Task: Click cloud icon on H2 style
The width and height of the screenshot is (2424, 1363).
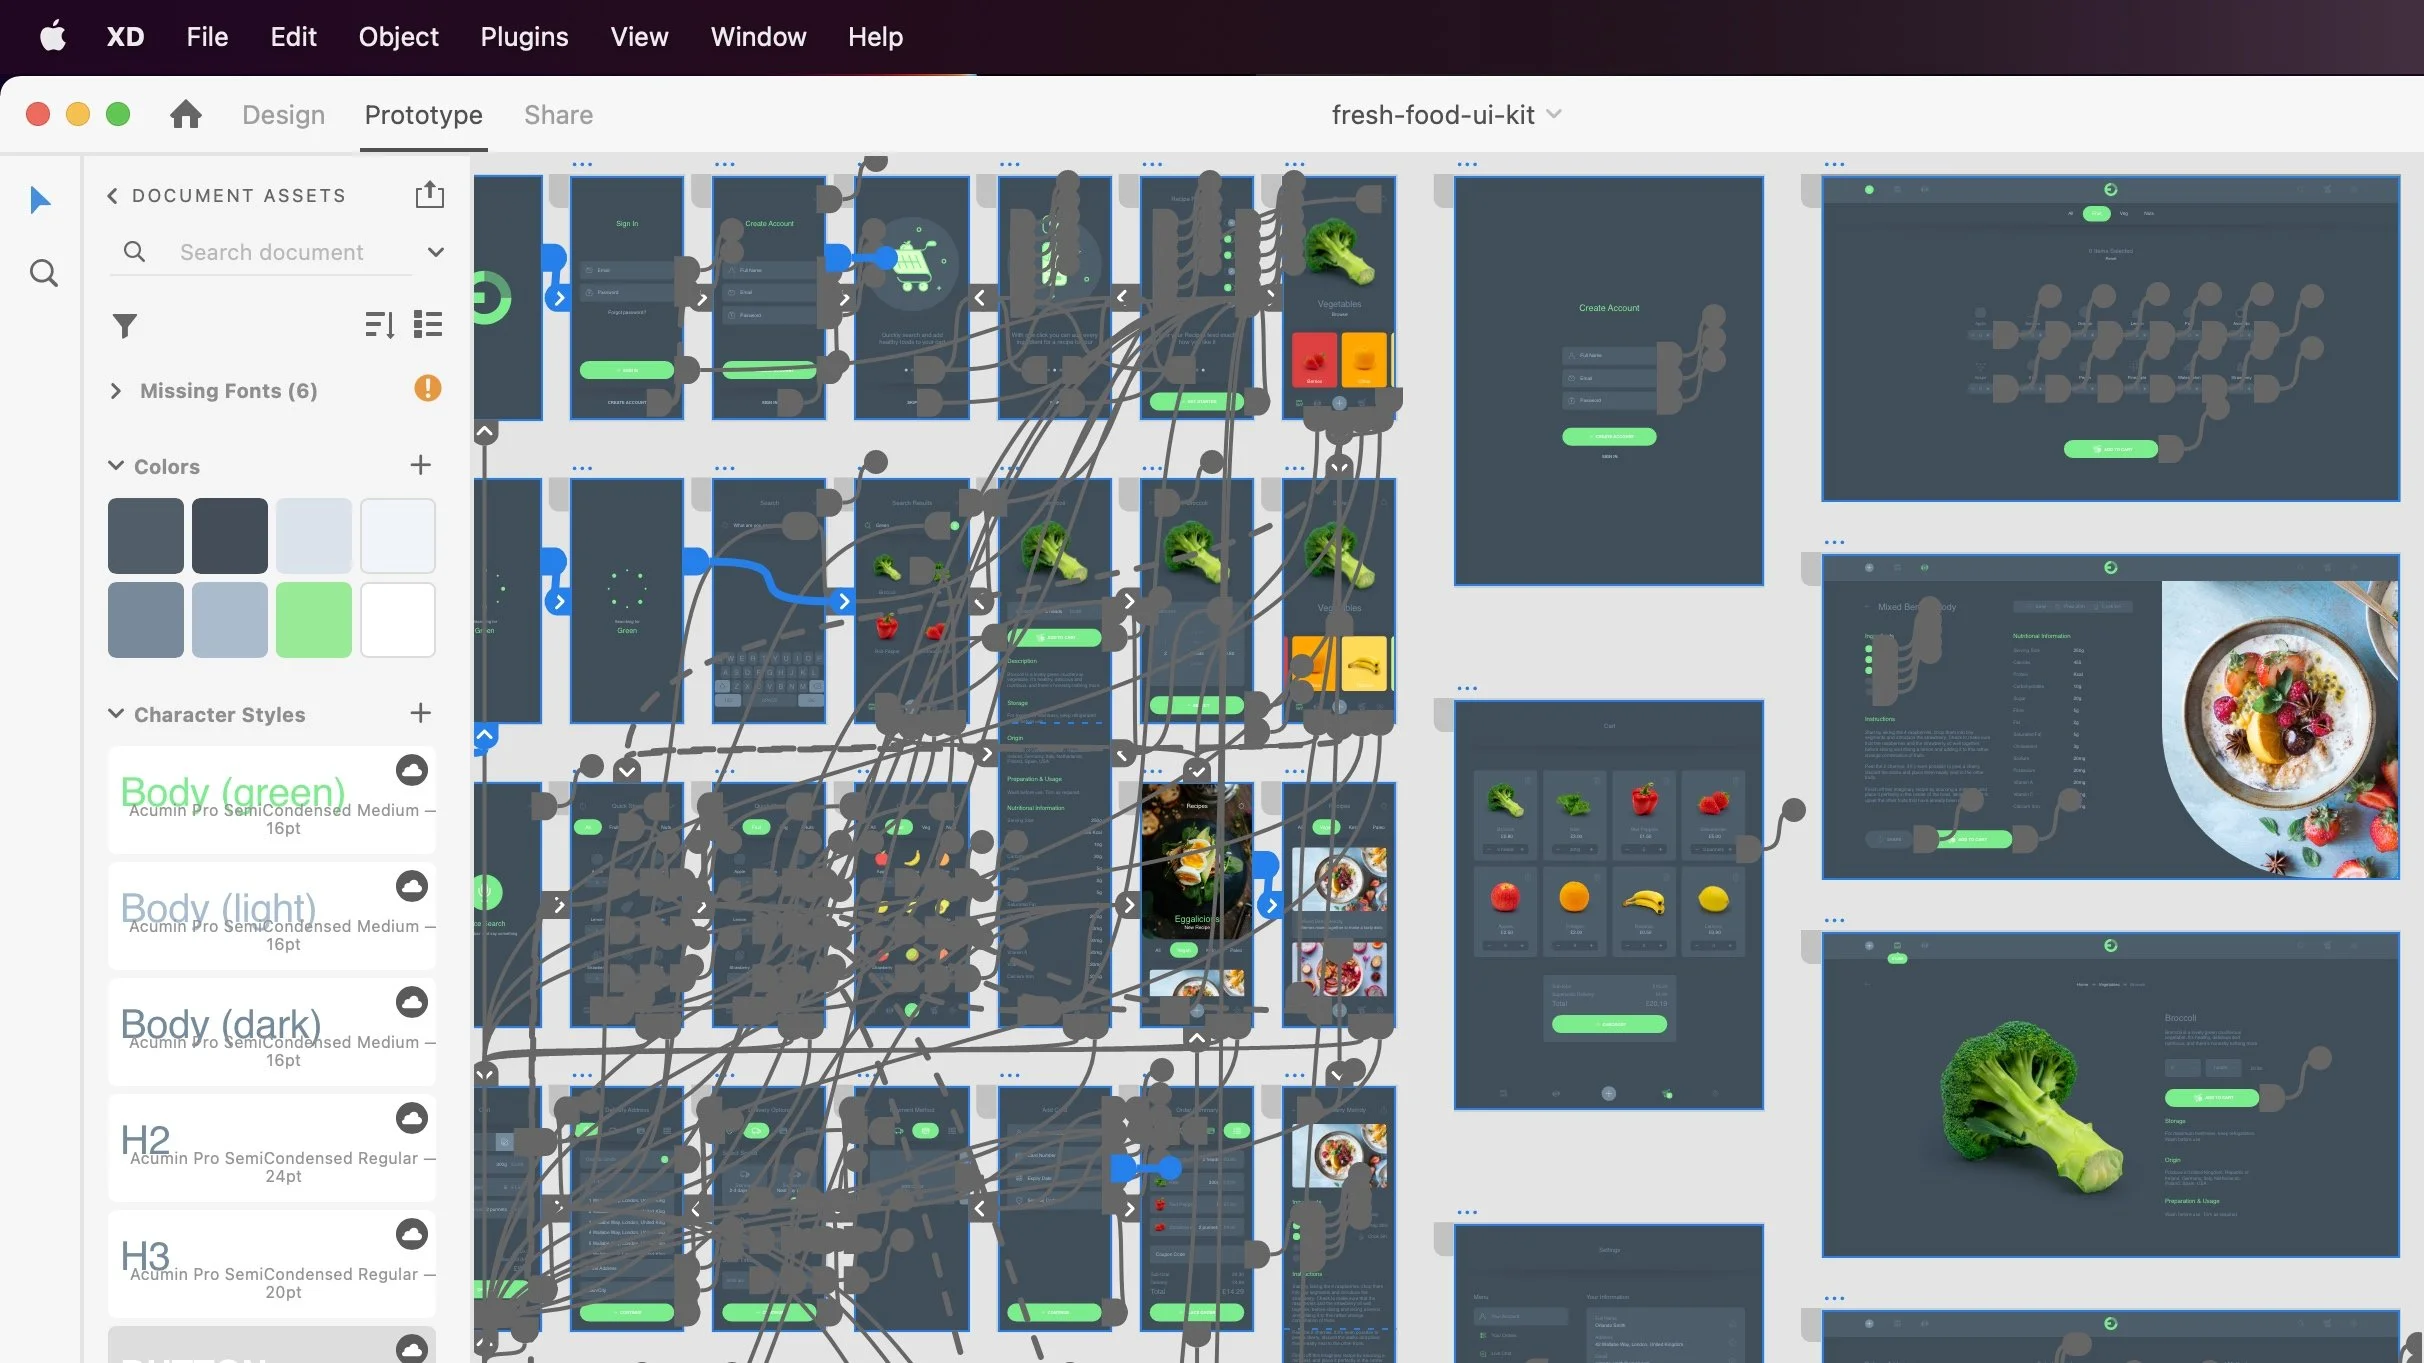Action: click(x=412, y=1118)
